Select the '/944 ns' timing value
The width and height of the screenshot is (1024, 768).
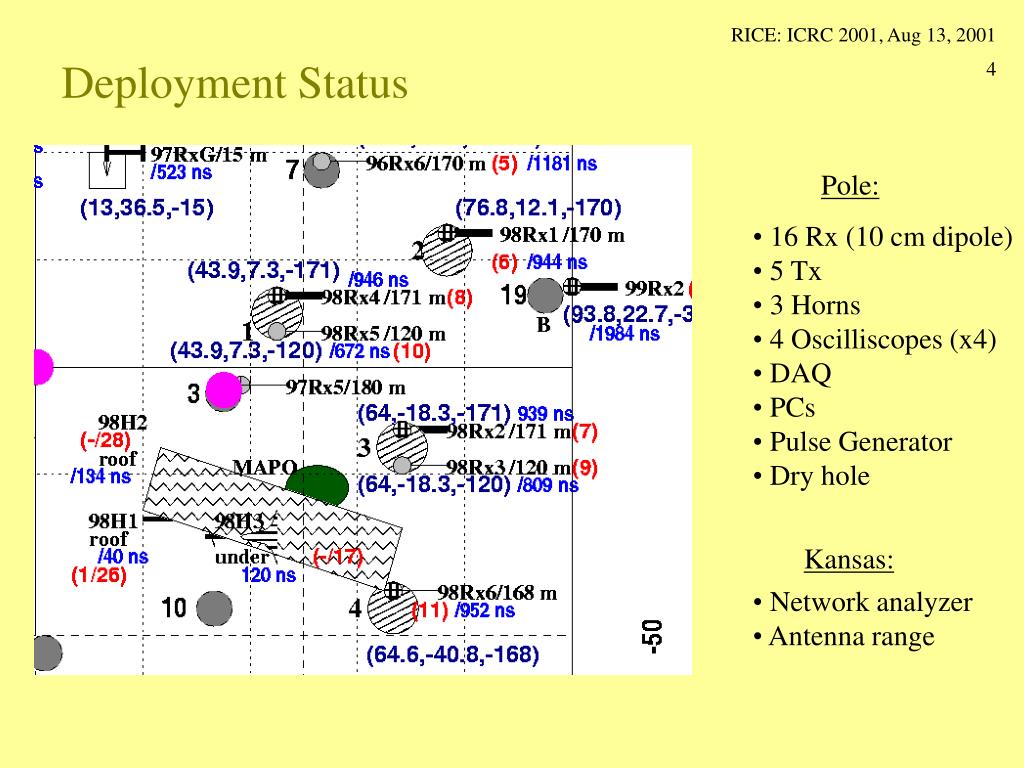point(557,263)
